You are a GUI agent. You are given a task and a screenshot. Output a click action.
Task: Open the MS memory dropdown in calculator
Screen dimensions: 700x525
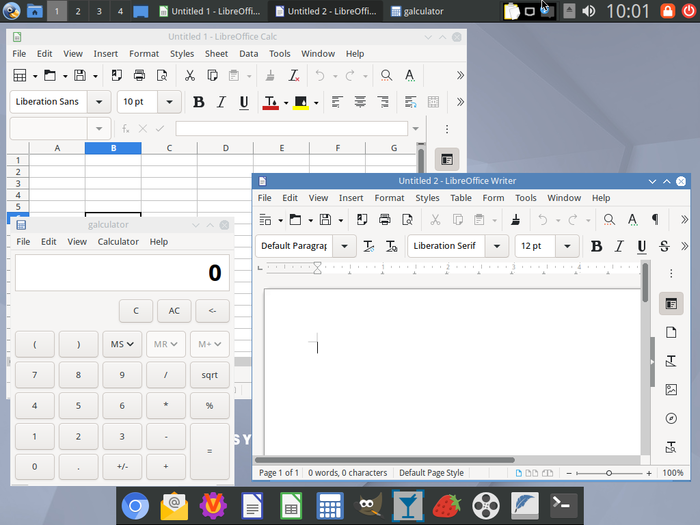tap(122, 344)
